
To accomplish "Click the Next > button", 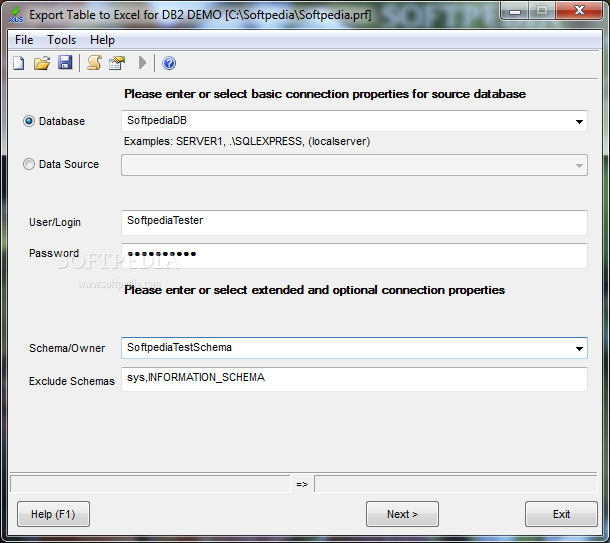I will tap(402, 514).
